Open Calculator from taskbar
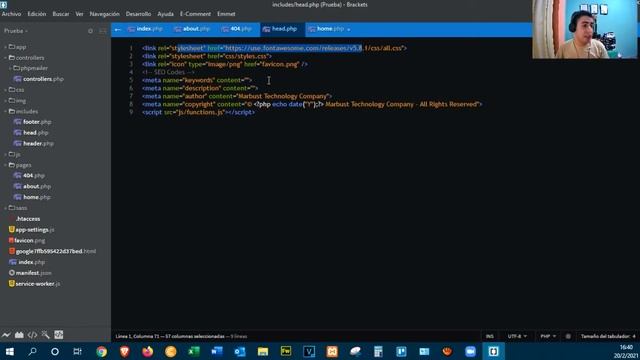640x360 pixels. [378, 351]
